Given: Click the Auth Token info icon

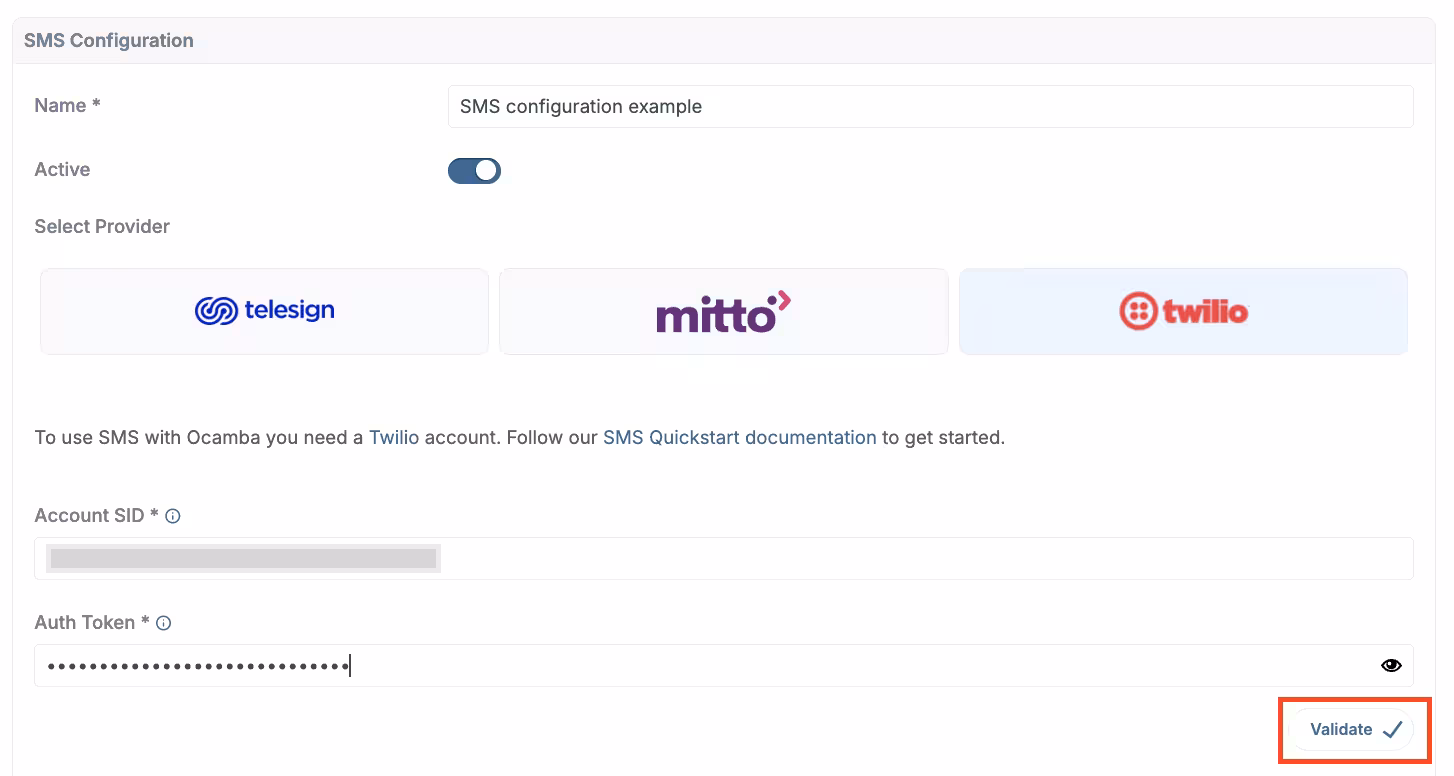Looking at the screenshot, I should click(163, 623).
